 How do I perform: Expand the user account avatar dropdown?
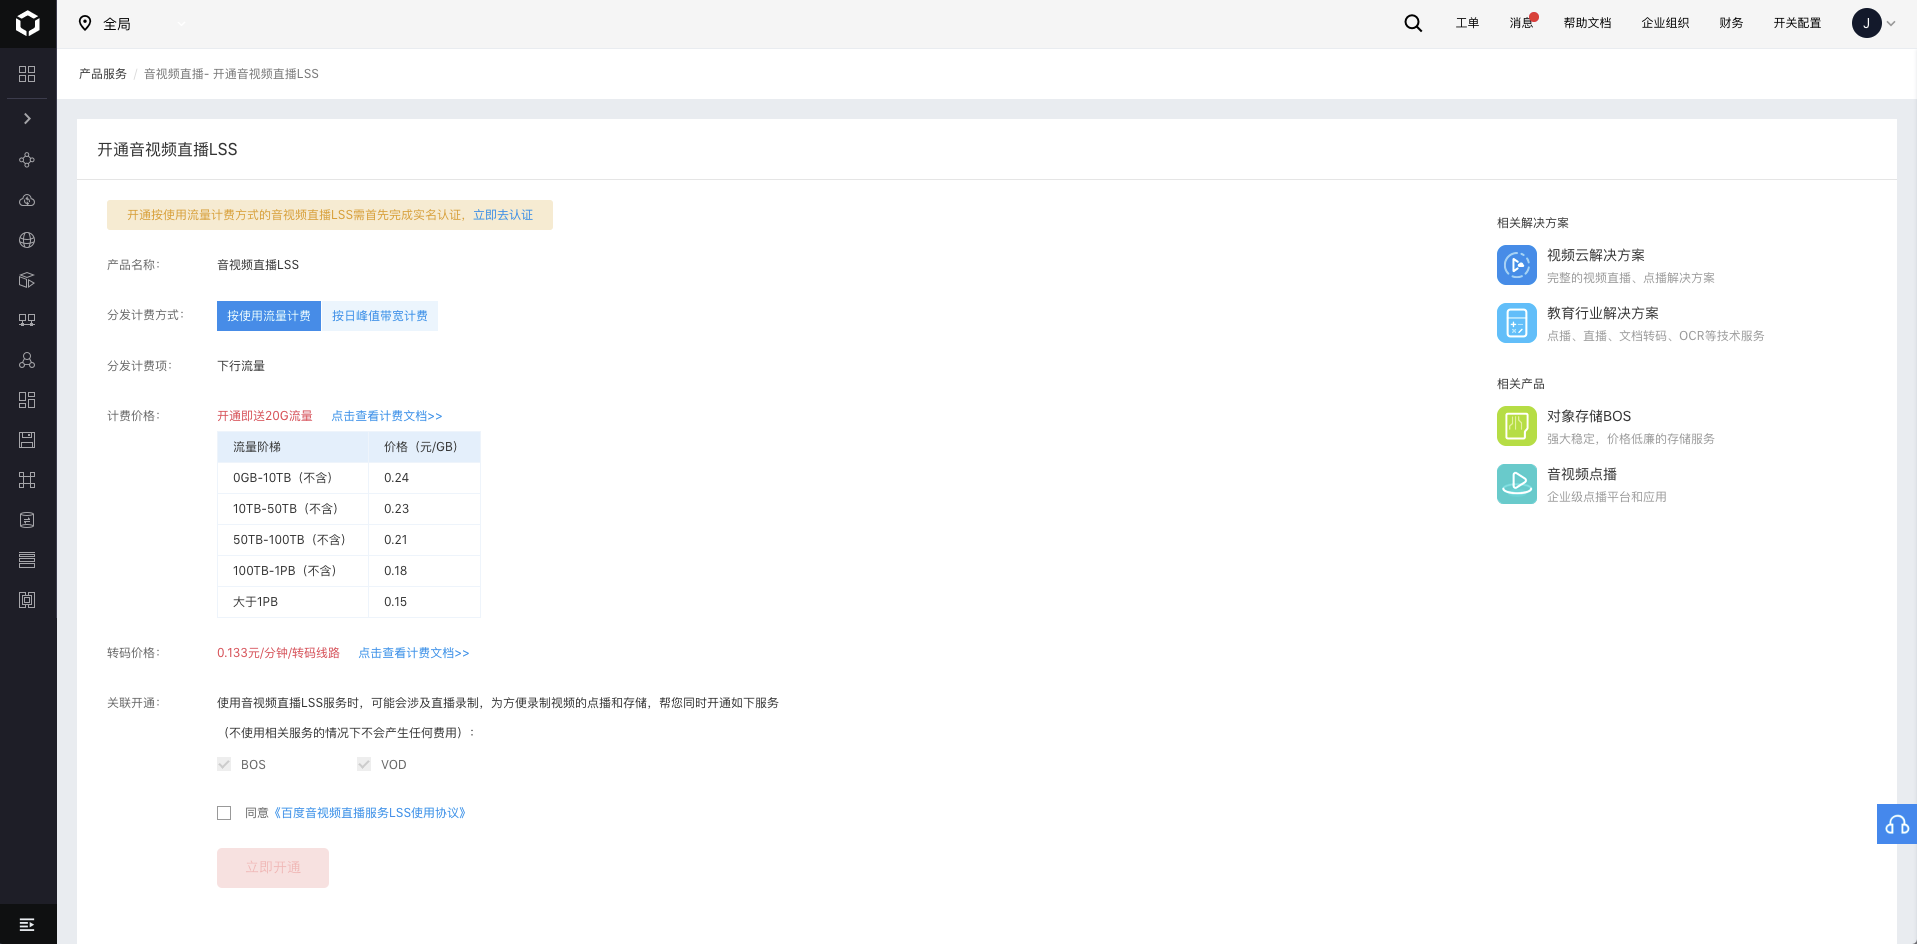[1873, 23]
